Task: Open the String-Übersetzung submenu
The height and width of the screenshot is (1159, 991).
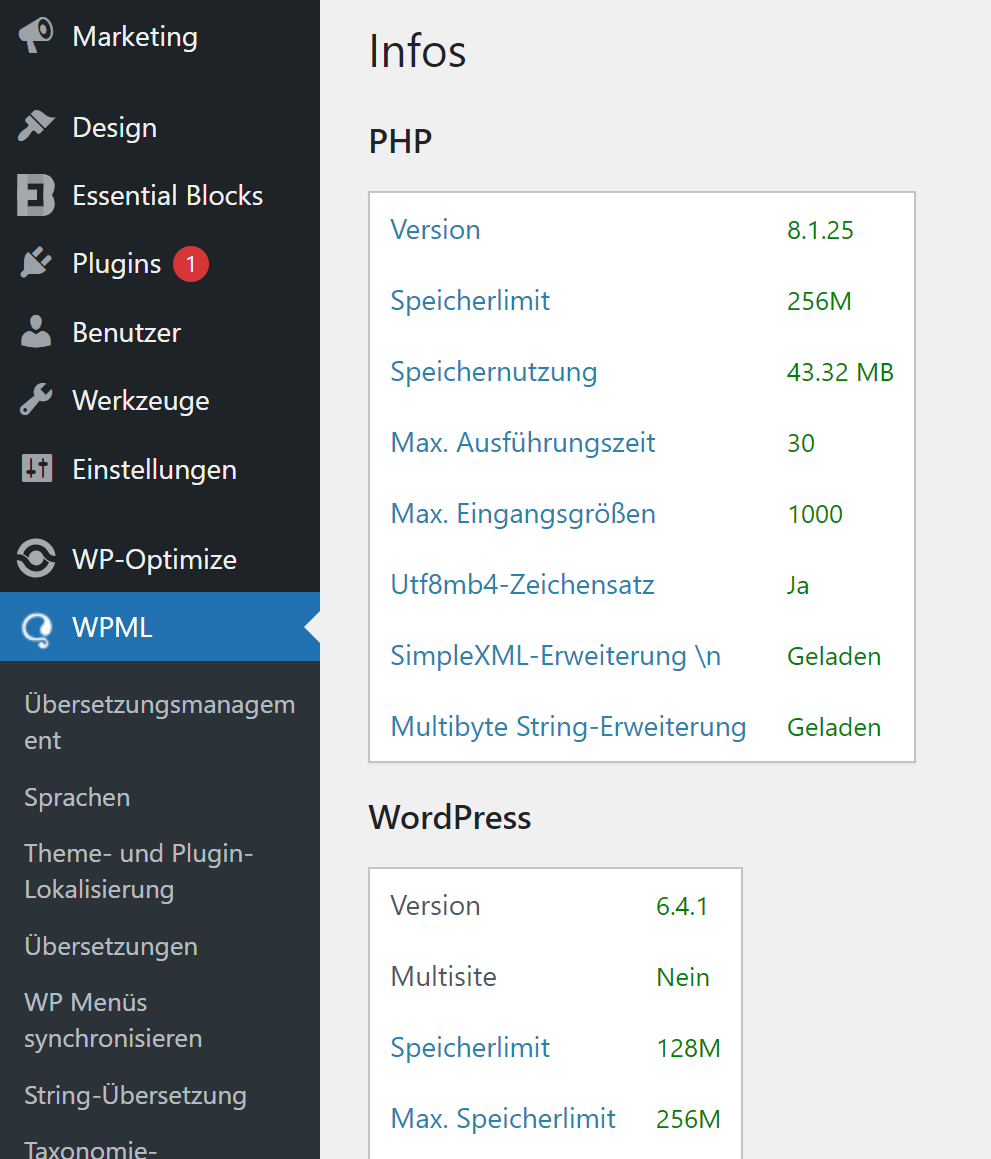Action: (x=135, y=1095)
